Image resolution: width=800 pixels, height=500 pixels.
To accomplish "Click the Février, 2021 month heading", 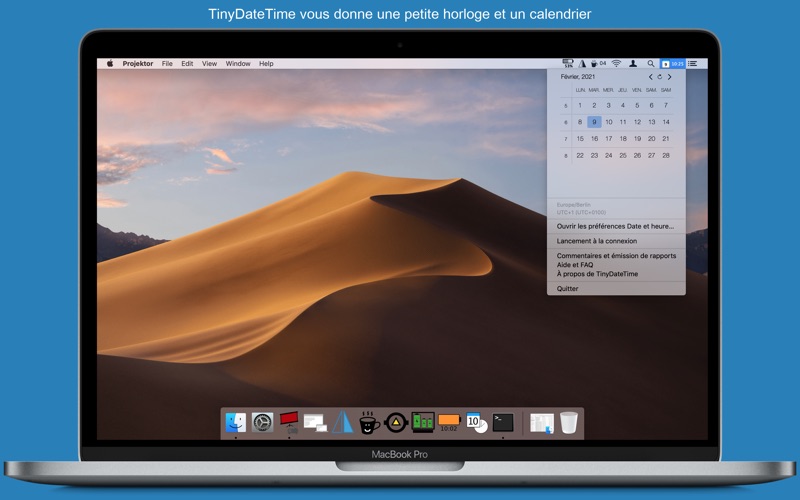I will [x=578, y=77].
